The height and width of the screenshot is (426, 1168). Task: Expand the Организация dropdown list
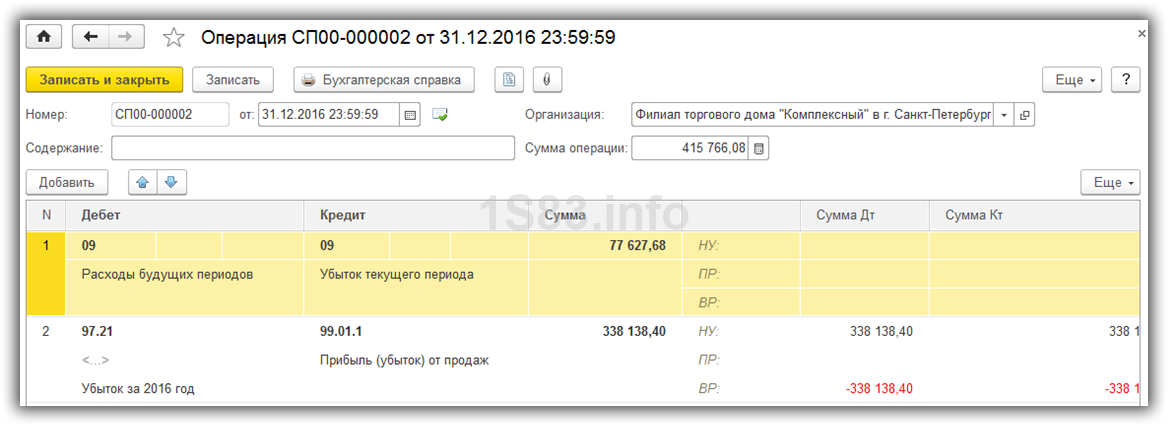[1004, 115]
